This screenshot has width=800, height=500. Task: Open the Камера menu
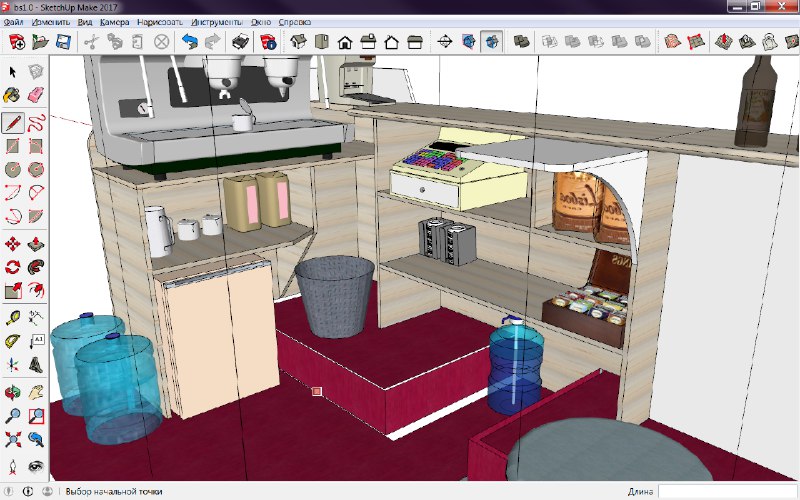(115, 21)
